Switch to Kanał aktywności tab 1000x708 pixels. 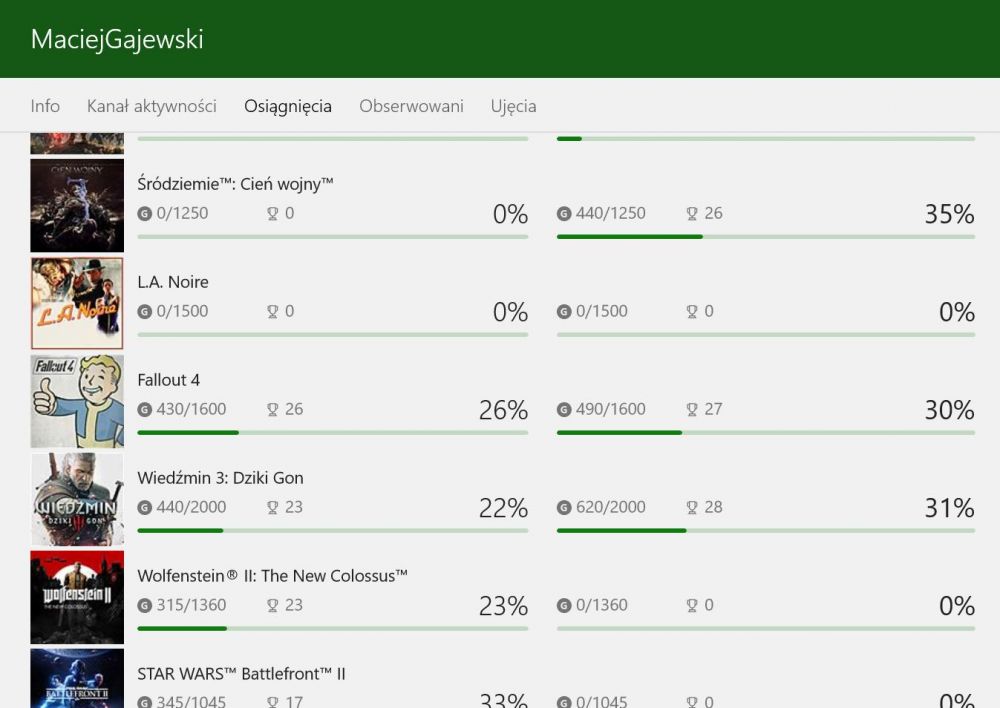[x=152, y=106]
